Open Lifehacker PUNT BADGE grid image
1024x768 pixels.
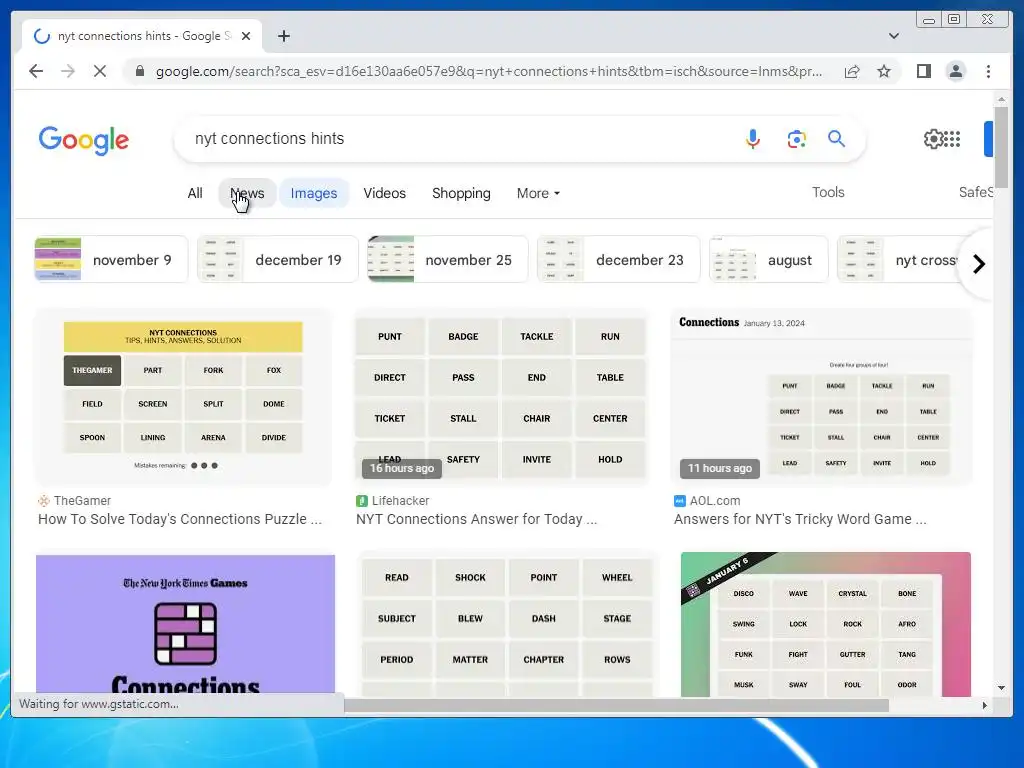(501, 397)
